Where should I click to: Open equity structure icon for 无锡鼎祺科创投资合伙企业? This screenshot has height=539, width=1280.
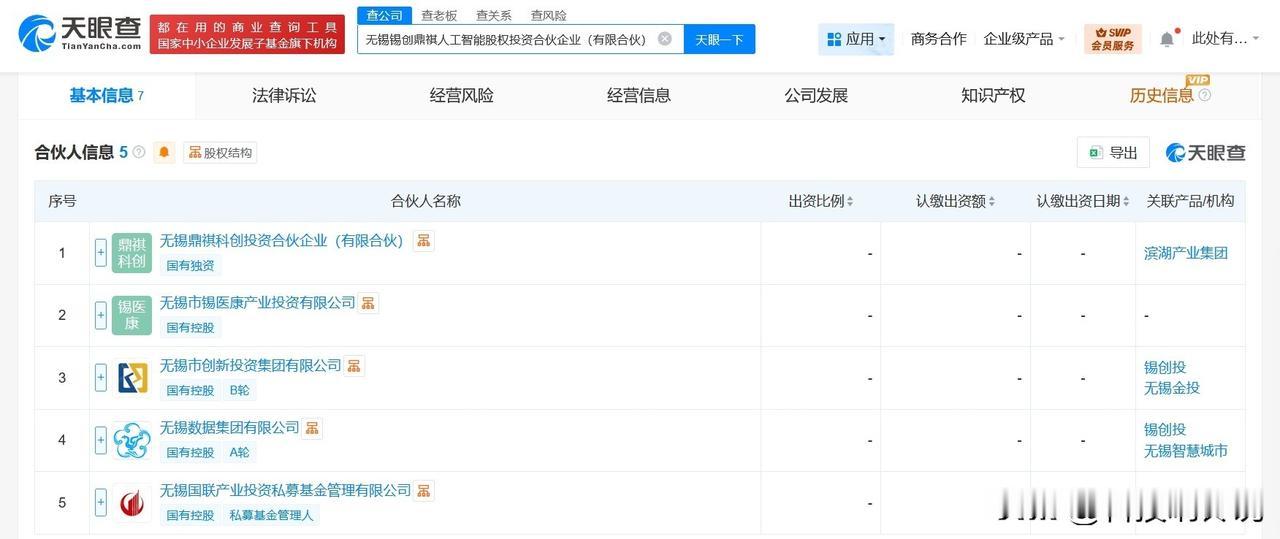click(424, 241)
